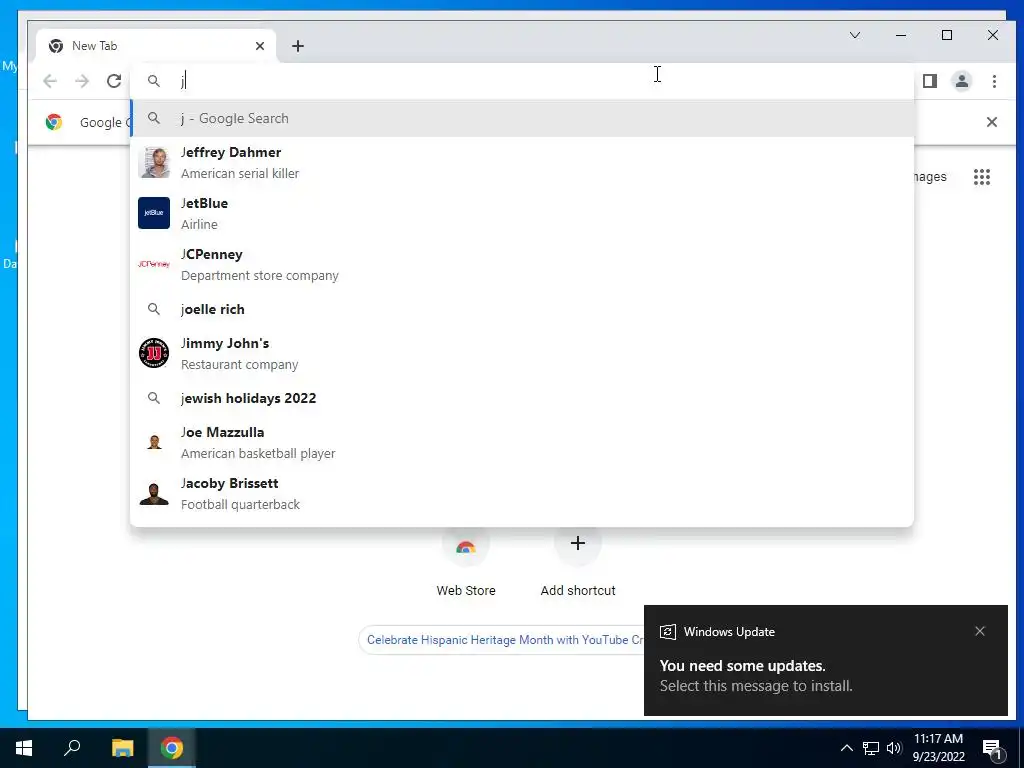Screen dimensions: 1024x768
Task: Click the browser back arrow
Action: coord(50,81)
